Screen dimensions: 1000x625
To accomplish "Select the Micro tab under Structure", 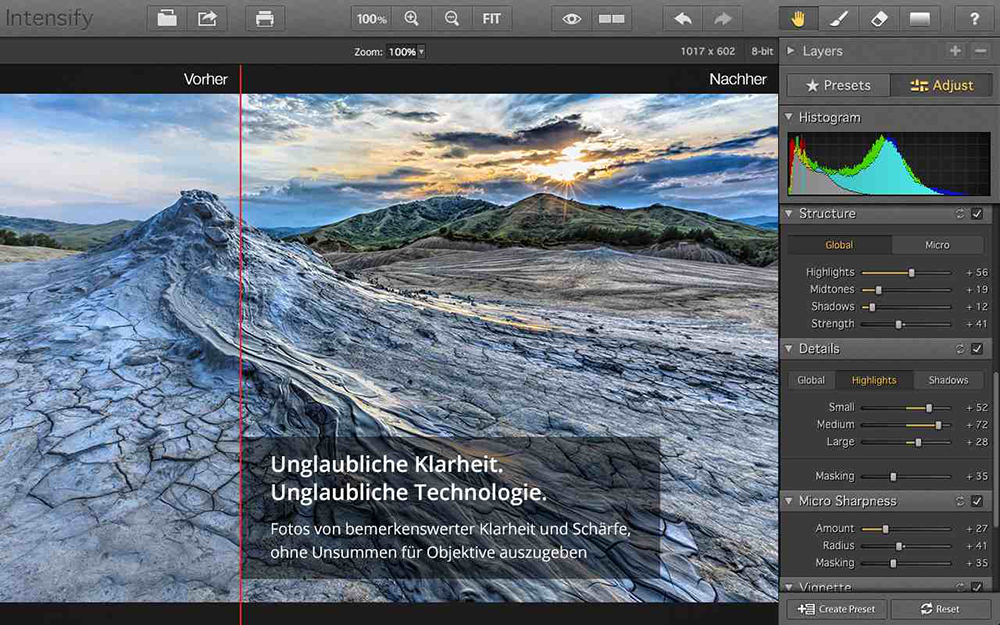I will 937,245.
